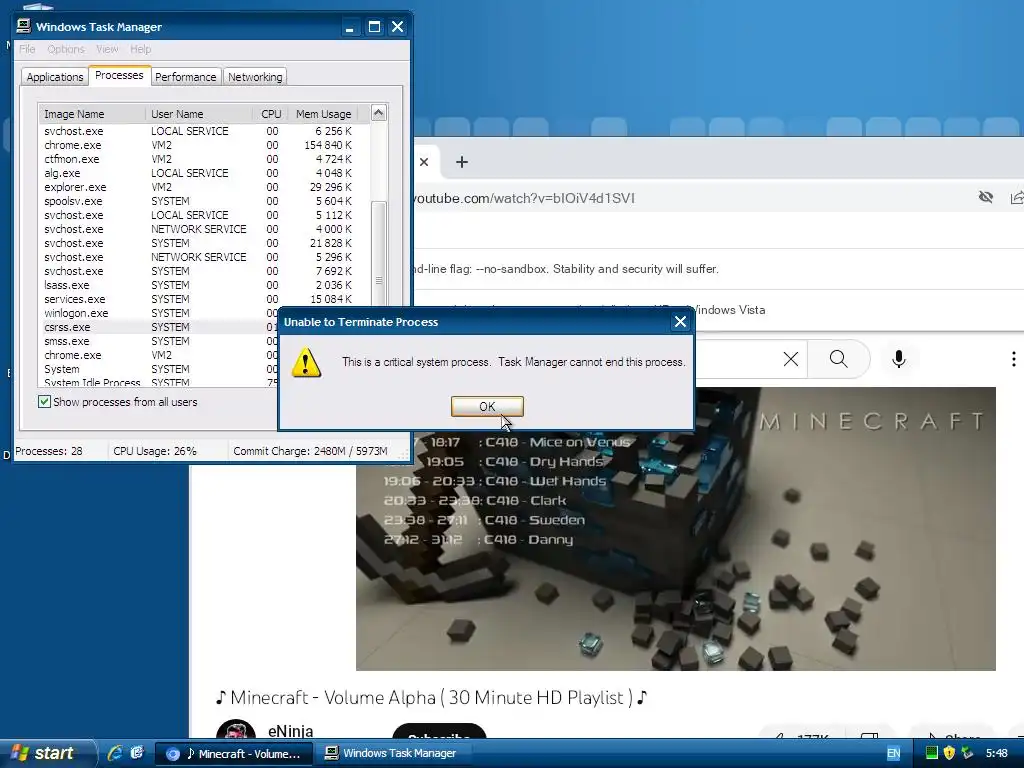Close the Unable to Terminate Process dialog
1024x768 pixels.
(680, 321)
